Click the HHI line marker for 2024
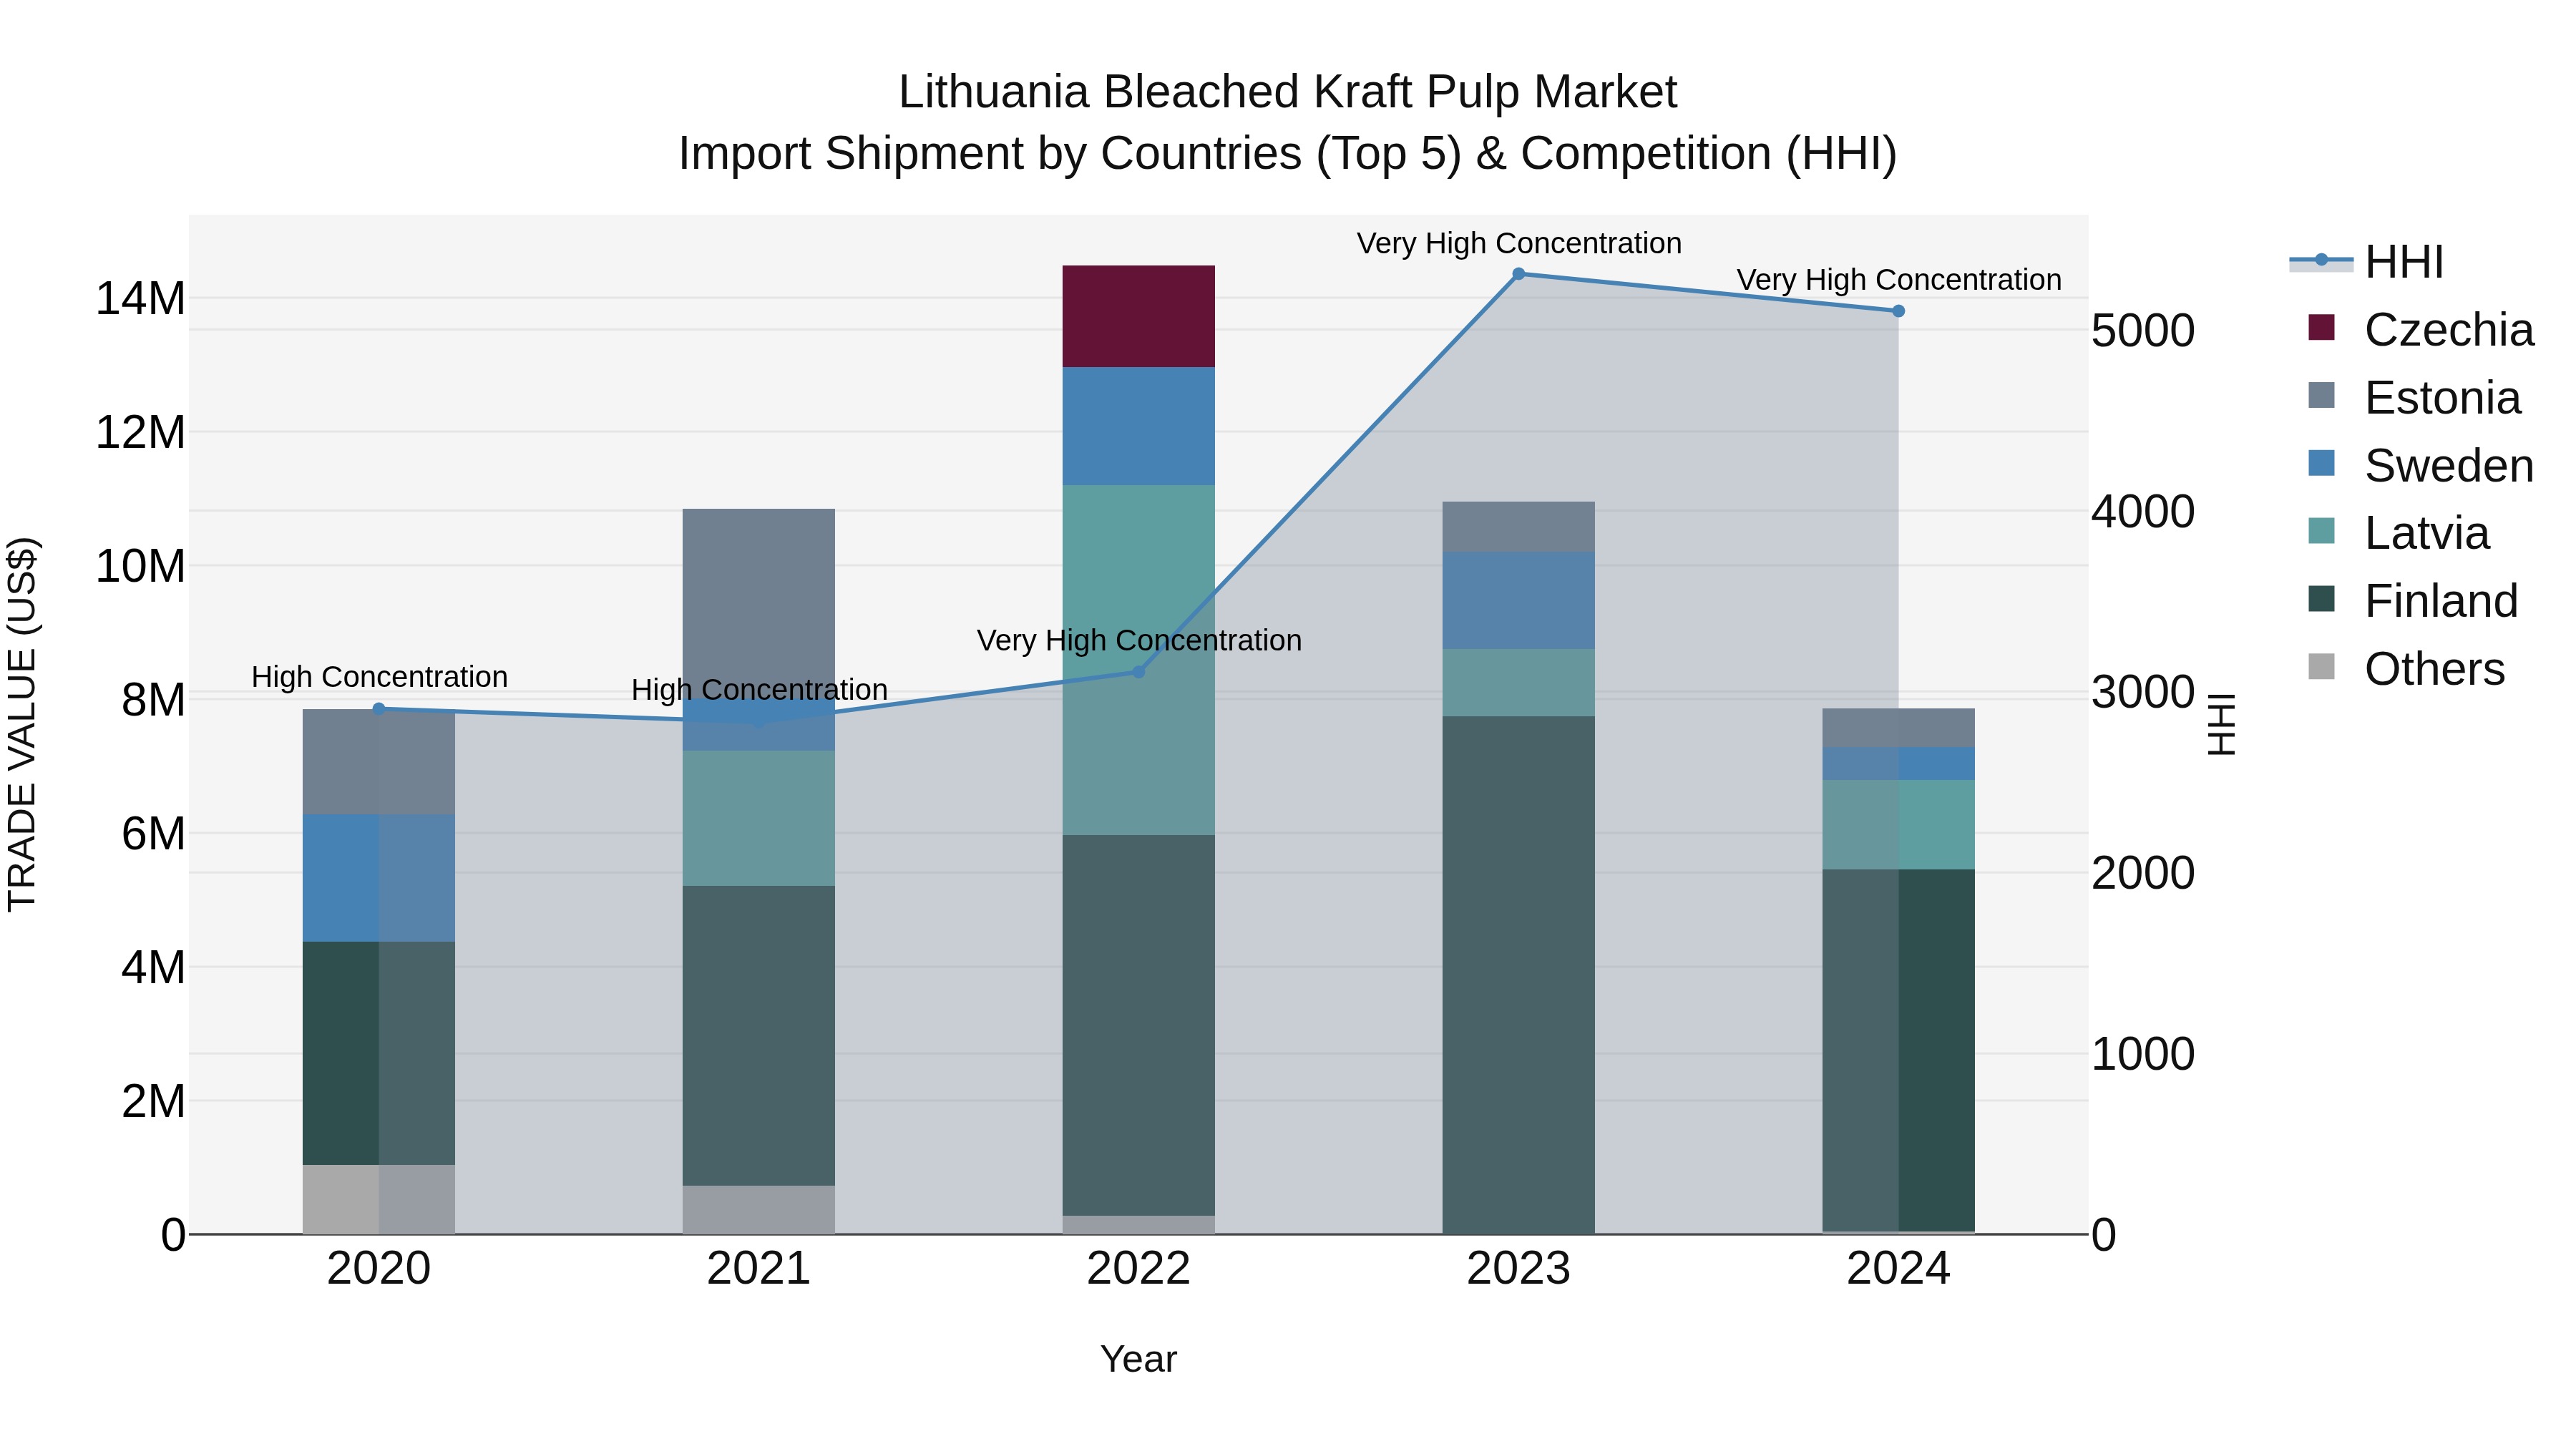The image size is (2576, 1449). point(1898,311)
